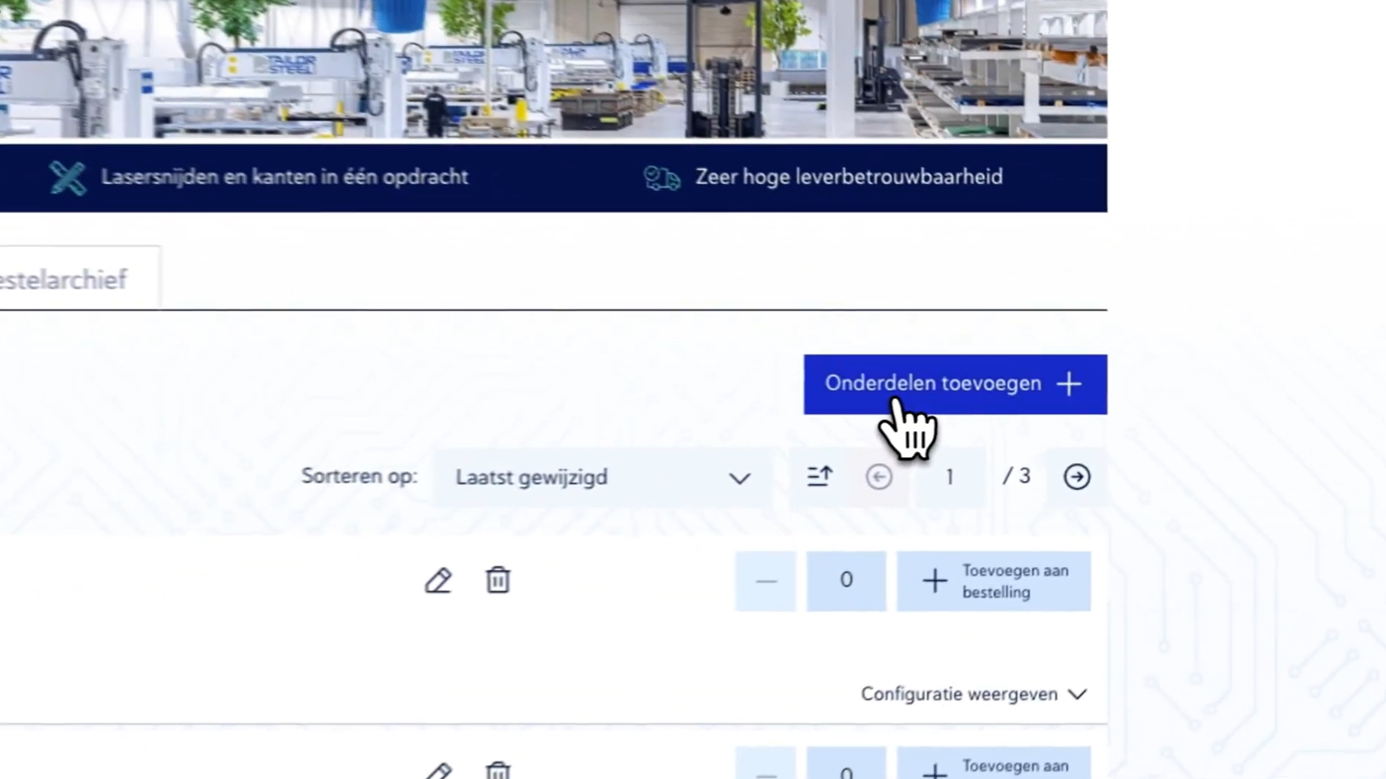Delete the first part with trash icon
1386x779 pixels.
point(498,580)
